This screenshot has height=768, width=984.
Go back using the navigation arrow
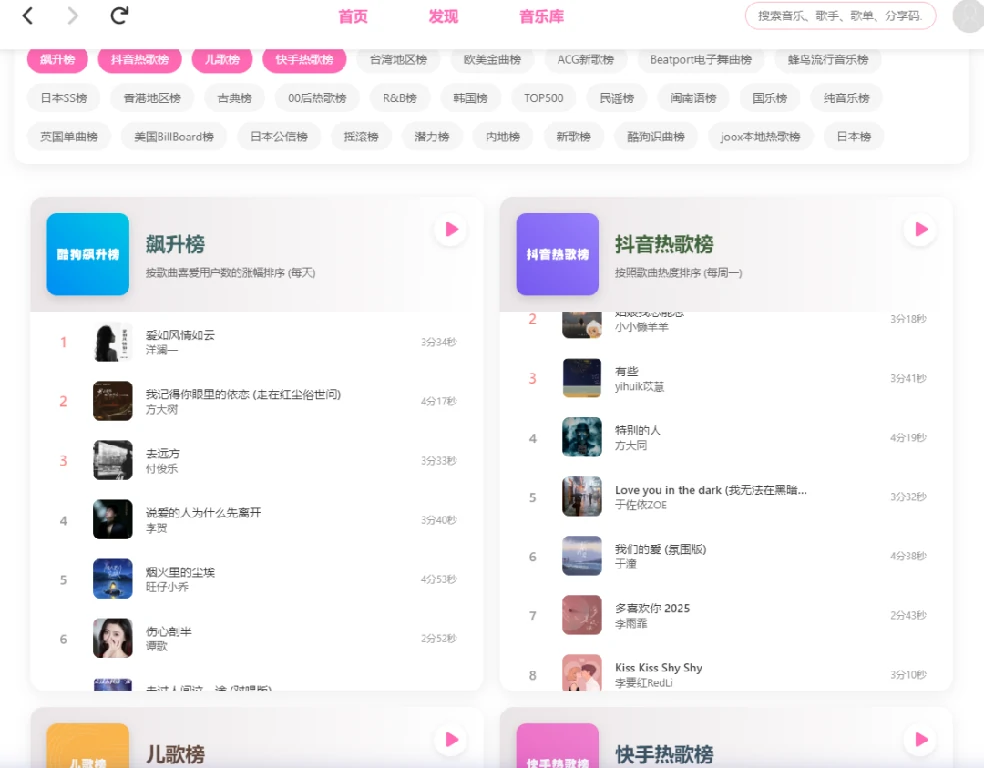pyautogui.click(x=27, y=16)
